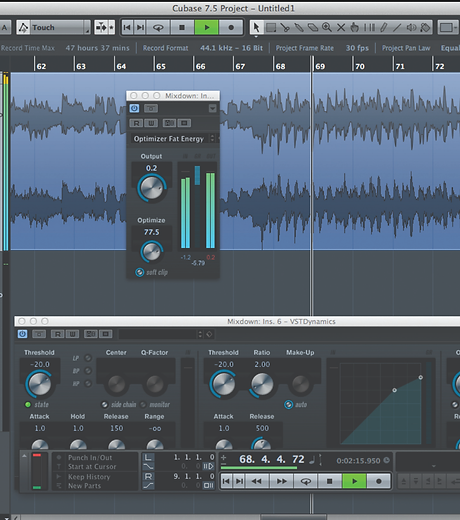Image resolution: width=460 pixels, height=520 pixels.
Task: Click the Stop button in transport panel
Action: point(329,481)
